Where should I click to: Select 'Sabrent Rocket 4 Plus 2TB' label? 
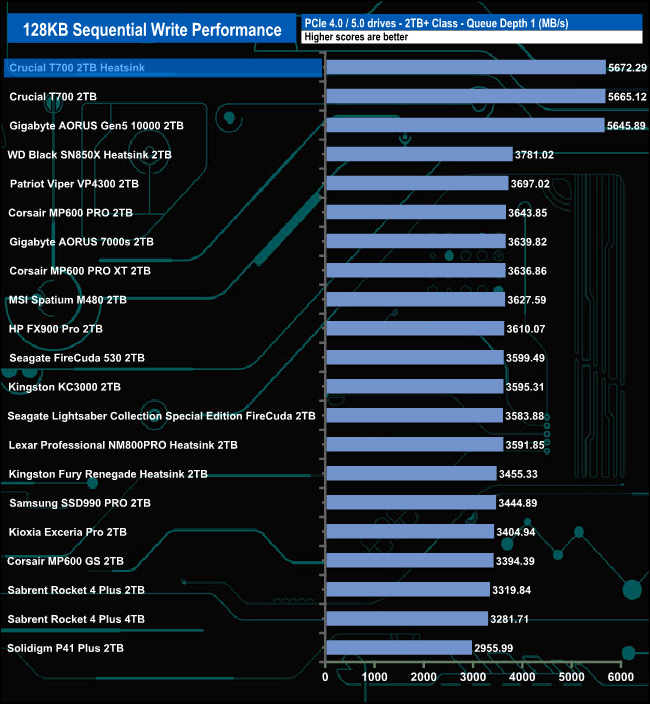[x=76, y=590]
